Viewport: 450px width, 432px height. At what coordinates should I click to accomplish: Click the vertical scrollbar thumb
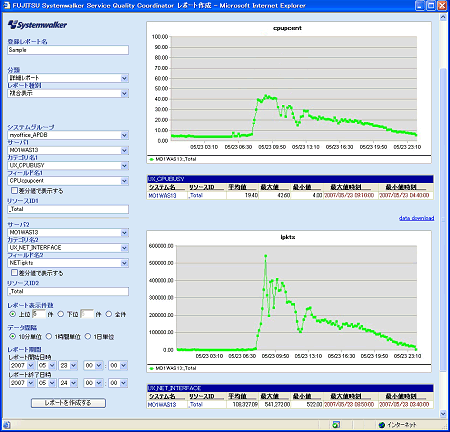pos(443,219)
